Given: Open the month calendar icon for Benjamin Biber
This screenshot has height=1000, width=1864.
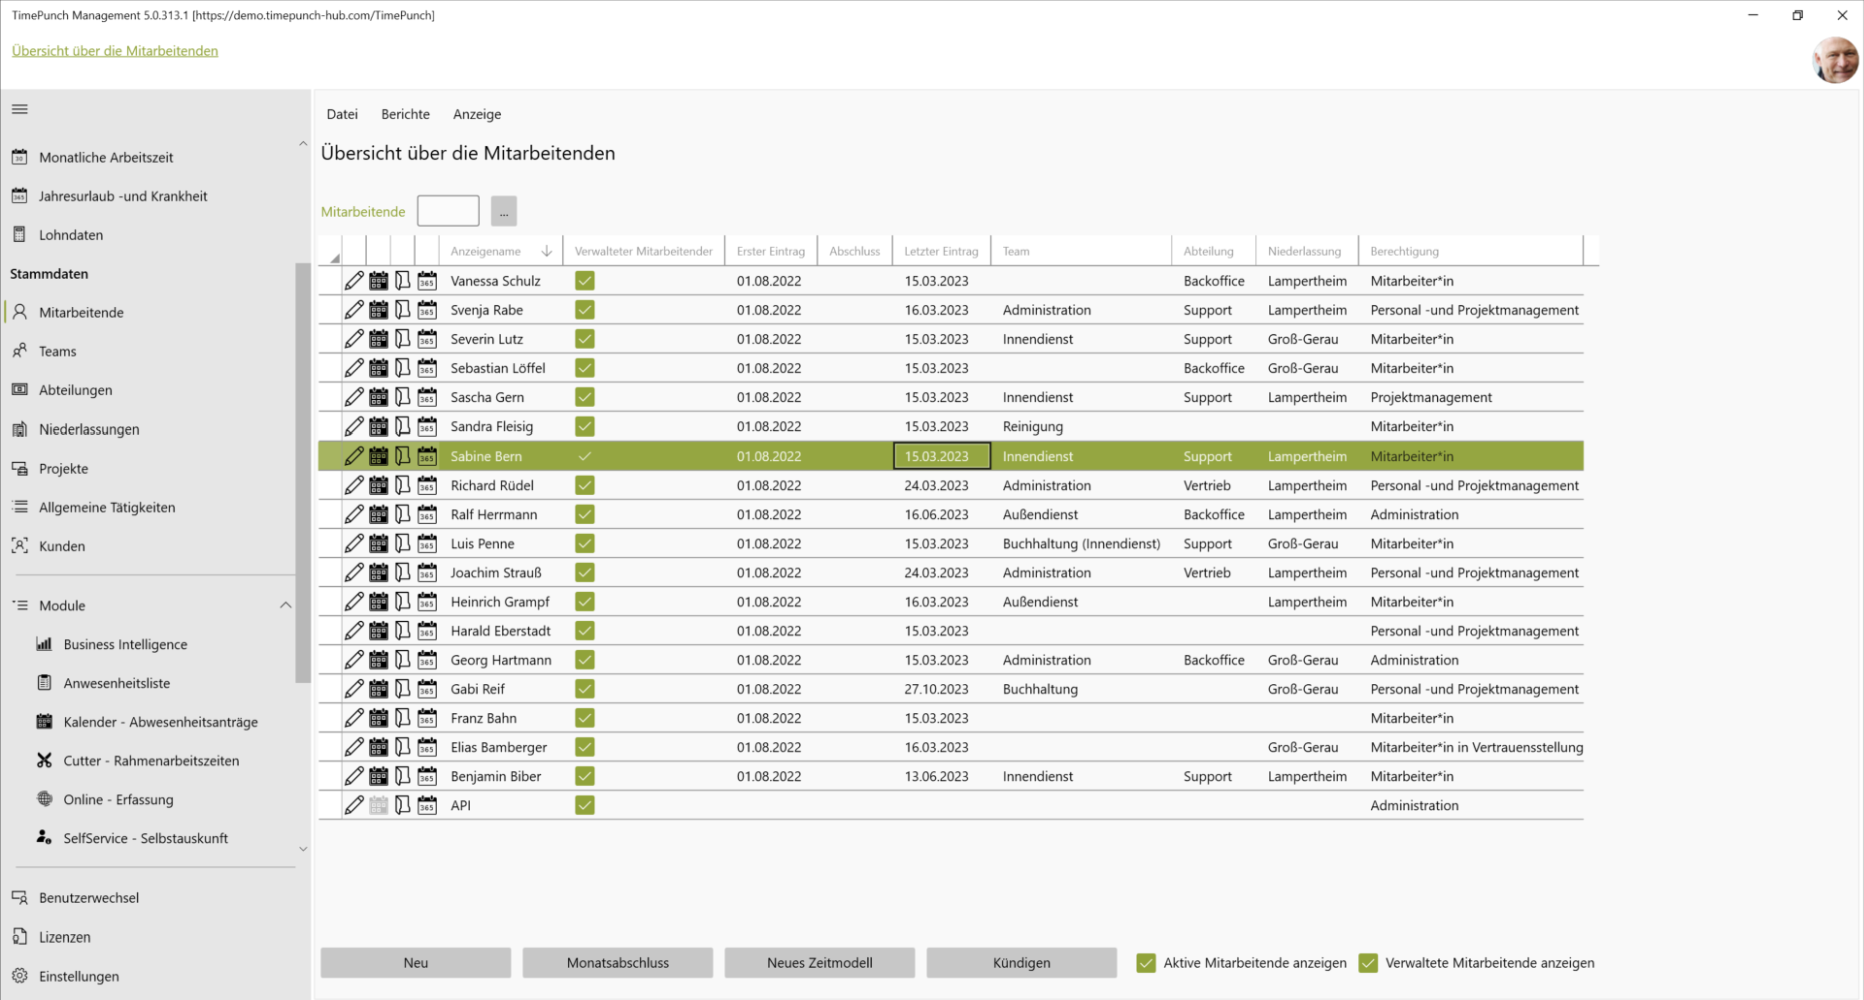Looking at the screenshot, I should click(x=379, y=776).
